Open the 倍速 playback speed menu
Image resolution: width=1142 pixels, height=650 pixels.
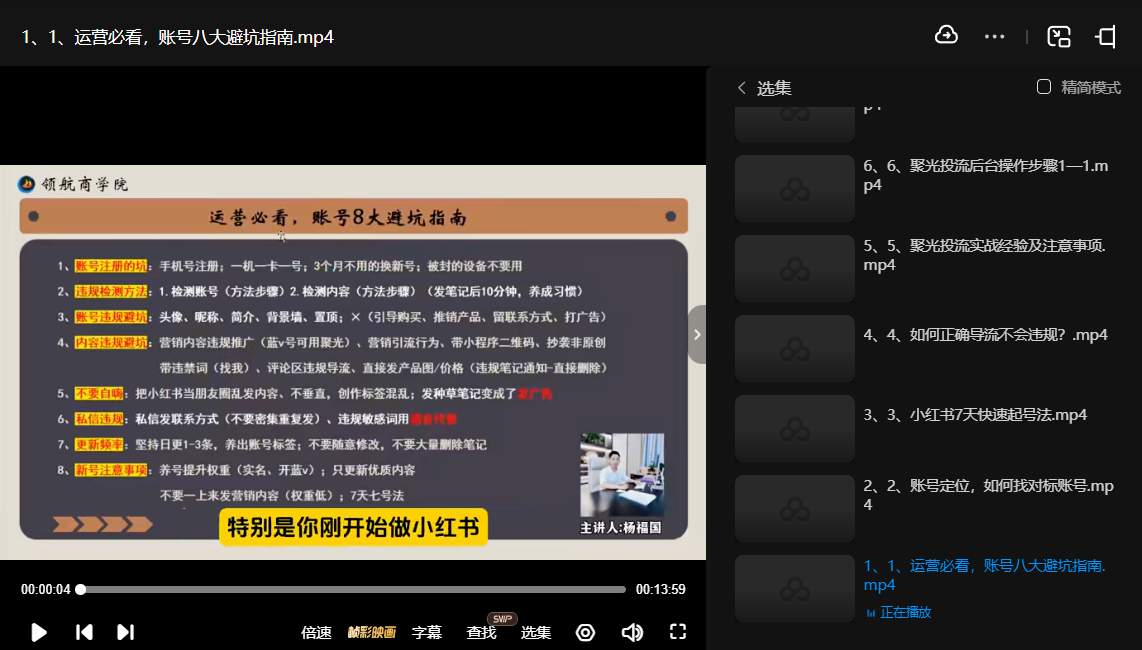316,632
